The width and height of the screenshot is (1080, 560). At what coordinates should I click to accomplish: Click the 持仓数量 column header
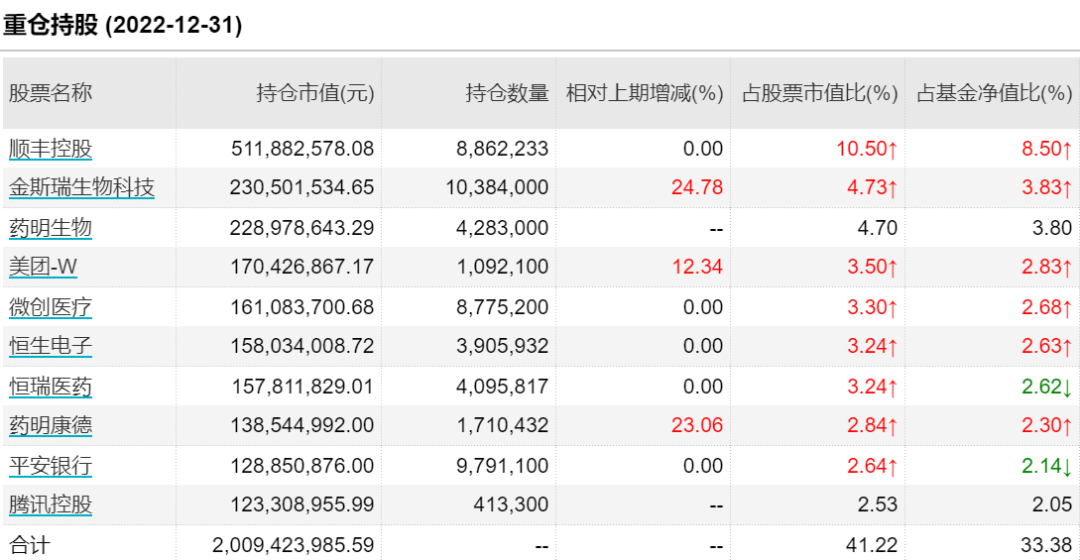(507, 92)
